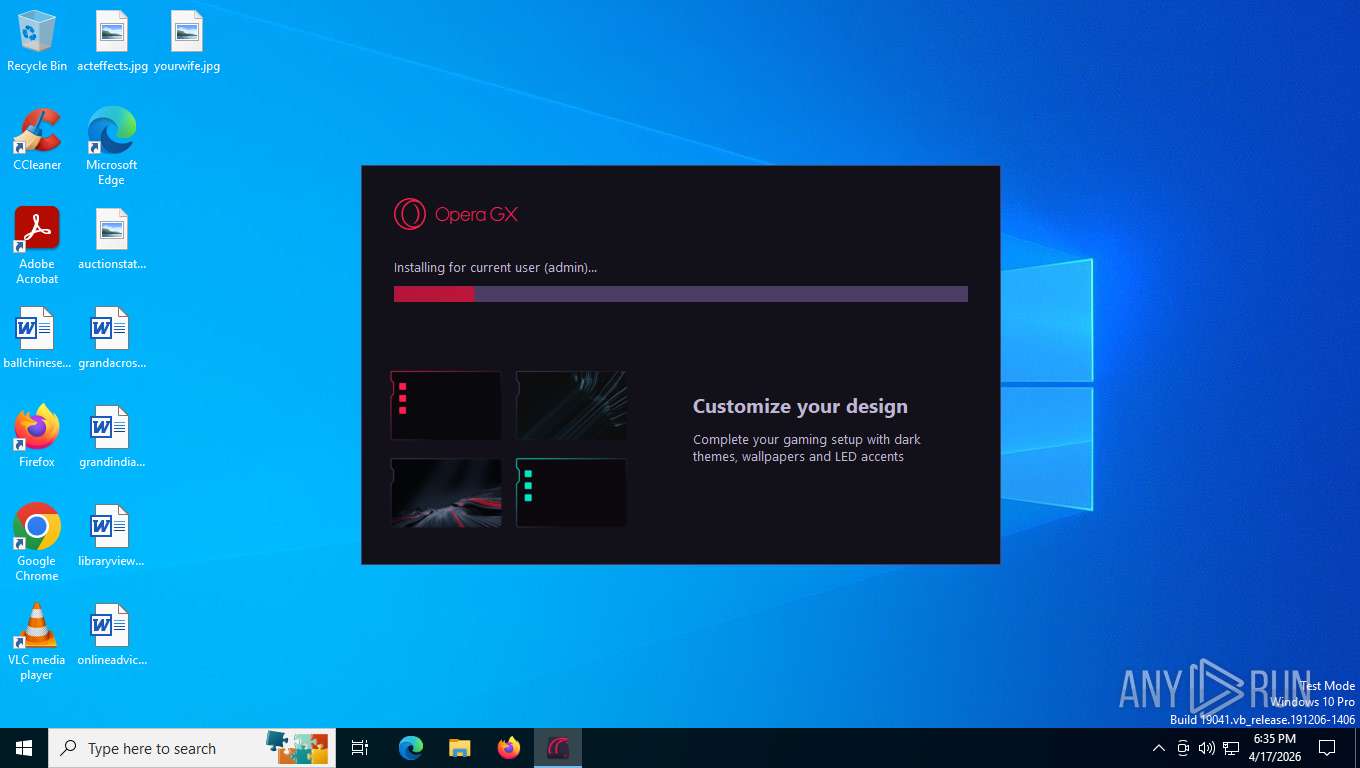Open the volume control in system tray

[1206, 748]
